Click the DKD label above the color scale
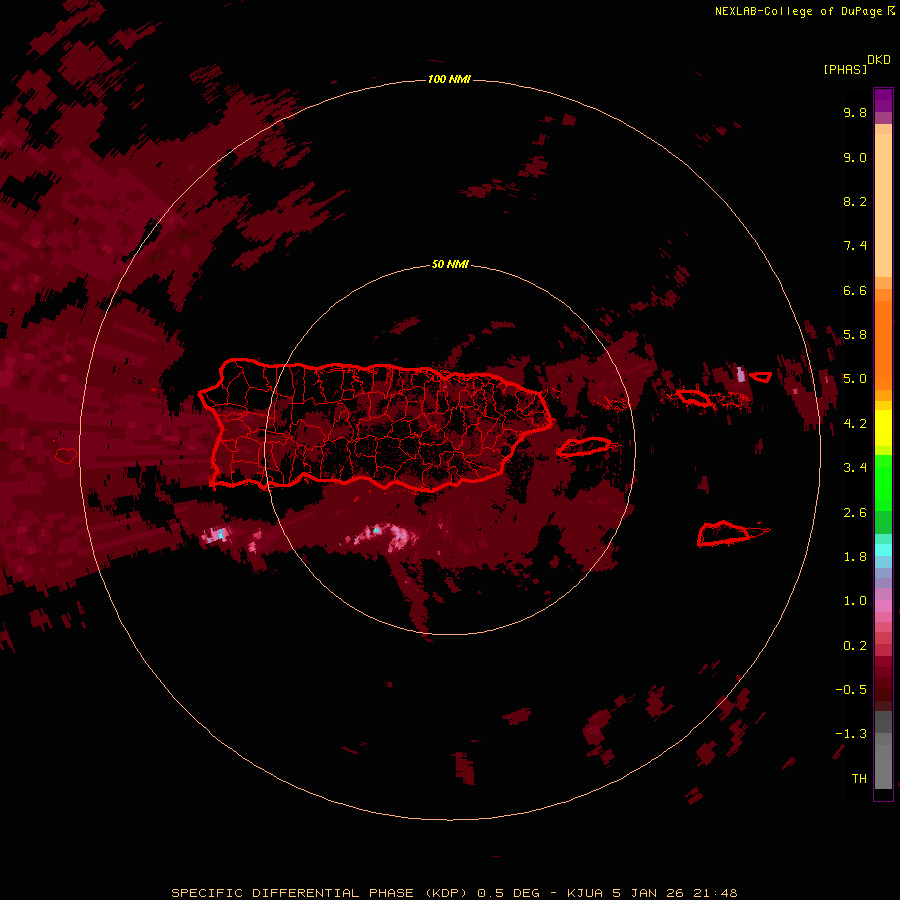Viewport: 900px width, 900px height. [x=879, y=60]
